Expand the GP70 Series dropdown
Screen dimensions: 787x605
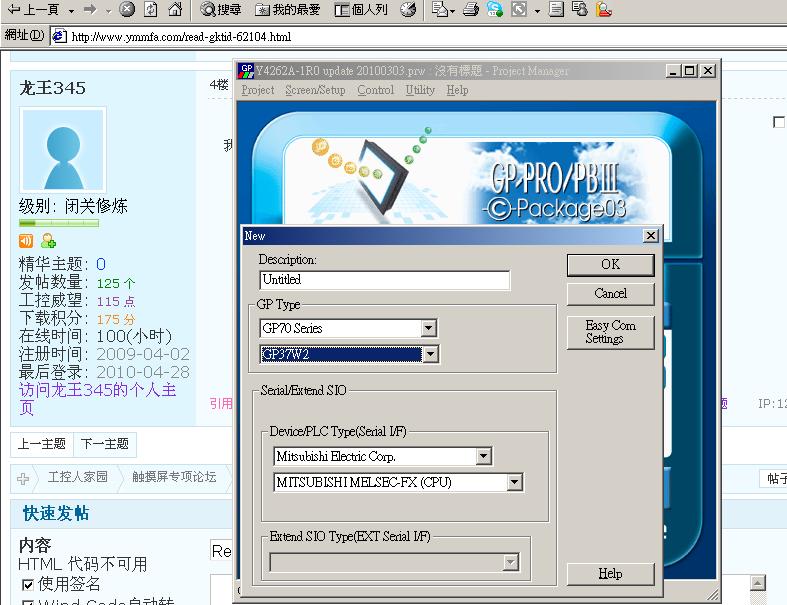pos(428,328)
